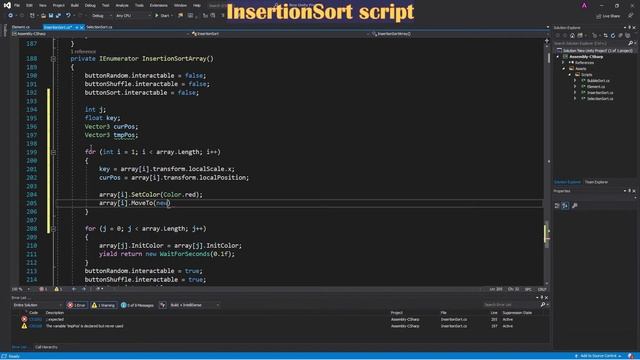Open the Assembly-CSharp navigation dropdown
This screenshot has height=360, width=640.
101,34
